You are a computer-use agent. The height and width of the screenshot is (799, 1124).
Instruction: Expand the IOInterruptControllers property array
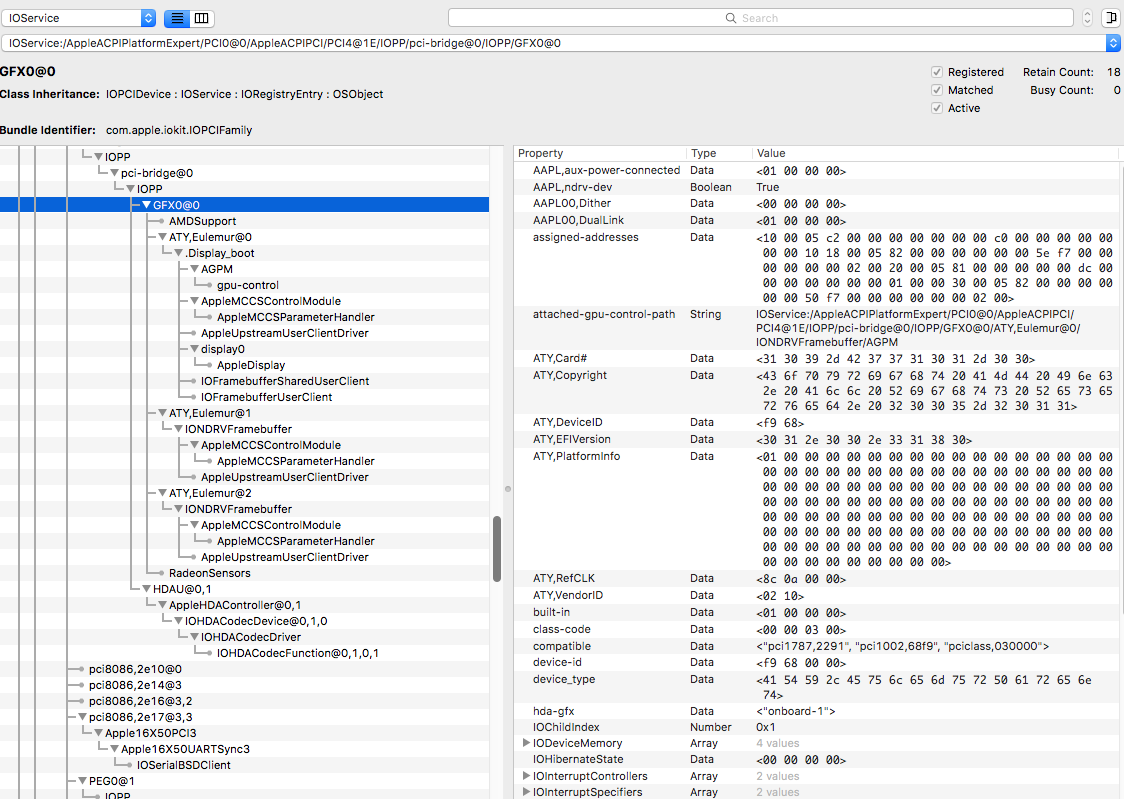click(x=527, y=776)
